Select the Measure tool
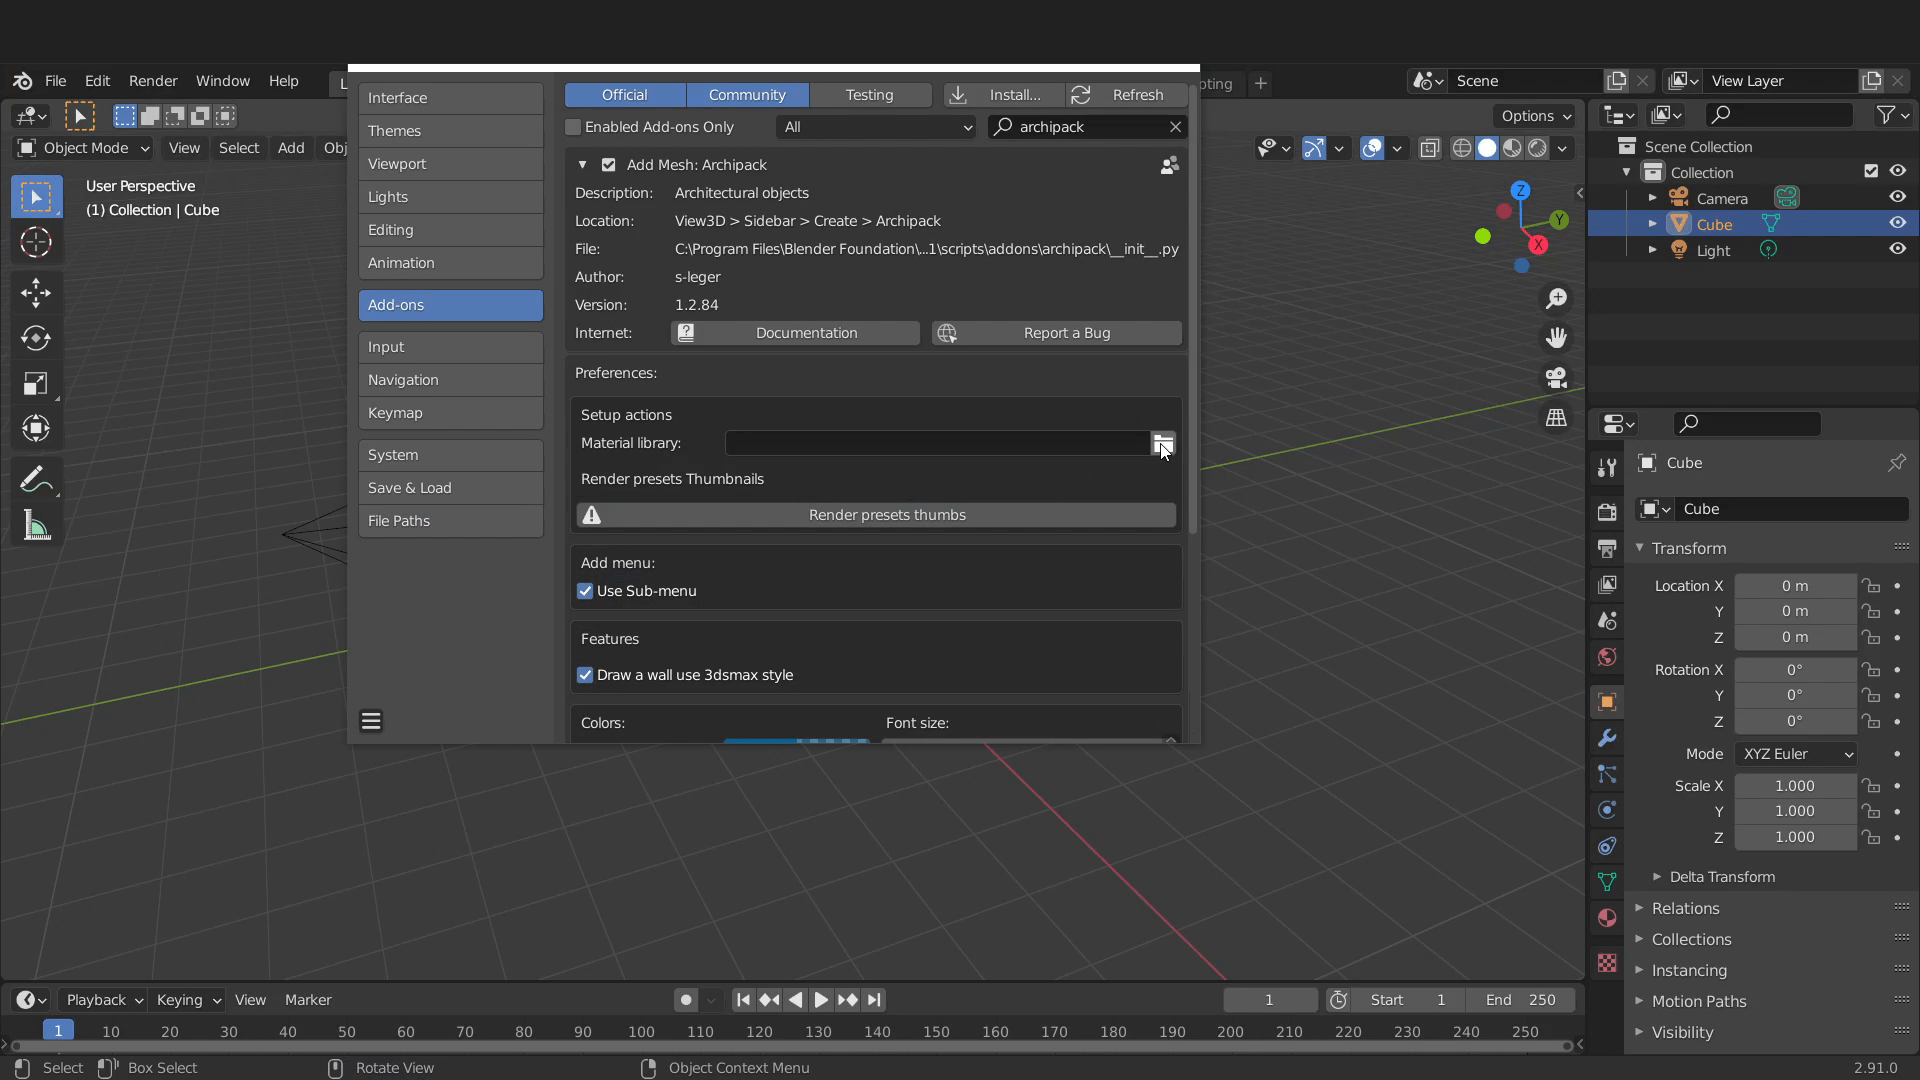The height and width of the screenshot is (1080, 1920). pos(36,524)
